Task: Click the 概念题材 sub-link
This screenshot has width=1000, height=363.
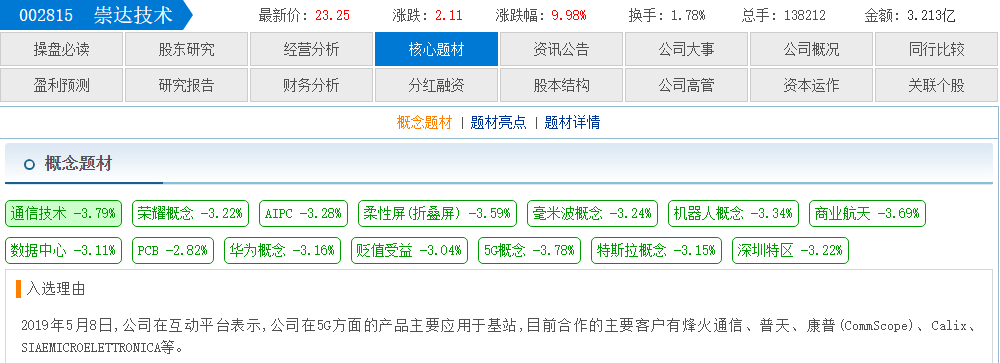Action: click(424, 122)
